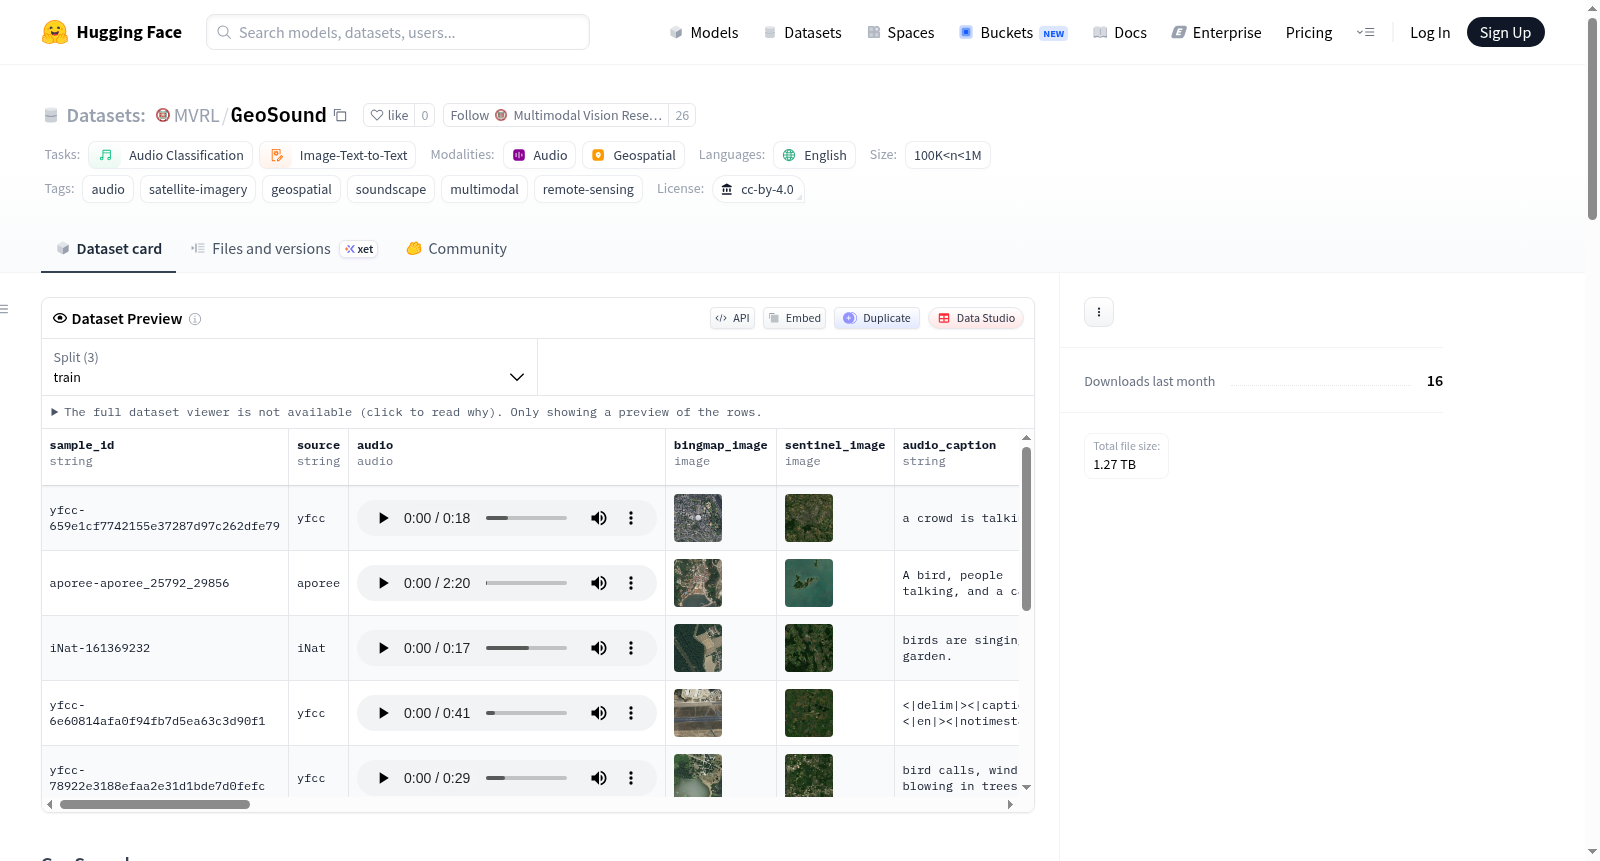Play the aporee 2:20 audio clip
The image size is (1600, 861).
click(383, 583)
